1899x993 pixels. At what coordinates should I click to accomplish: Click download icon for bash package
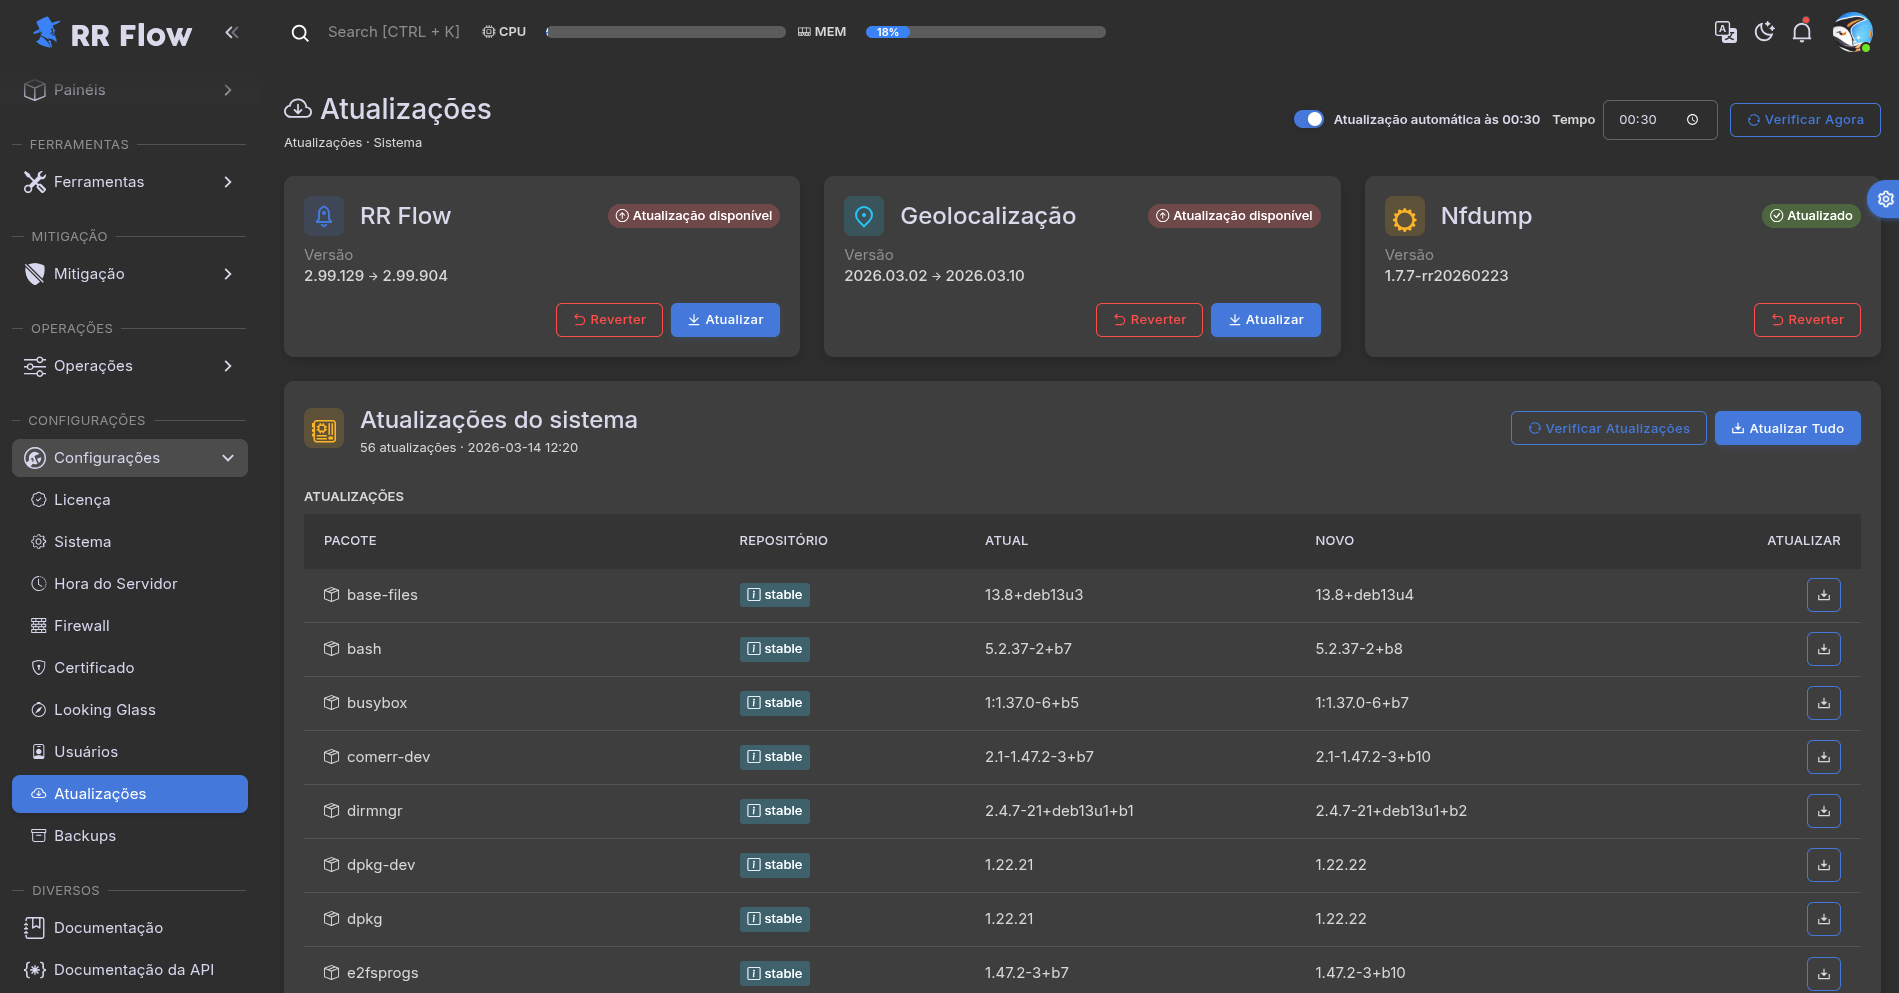[1823, 649]
